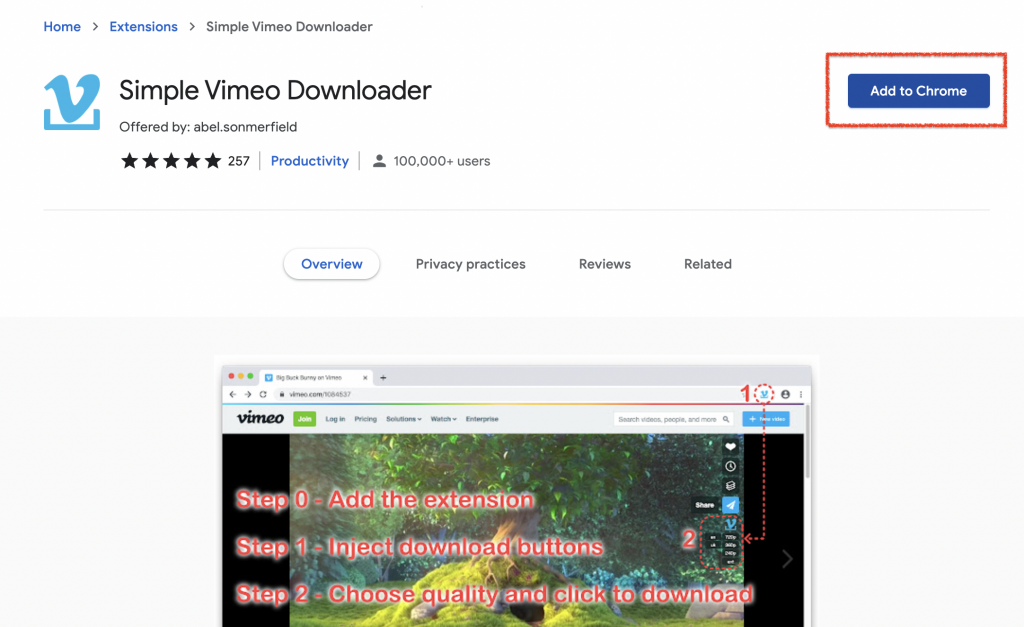Click the rating count 257
The width and height of the screenshot is (1024, 627).
[x=238, y=161]
